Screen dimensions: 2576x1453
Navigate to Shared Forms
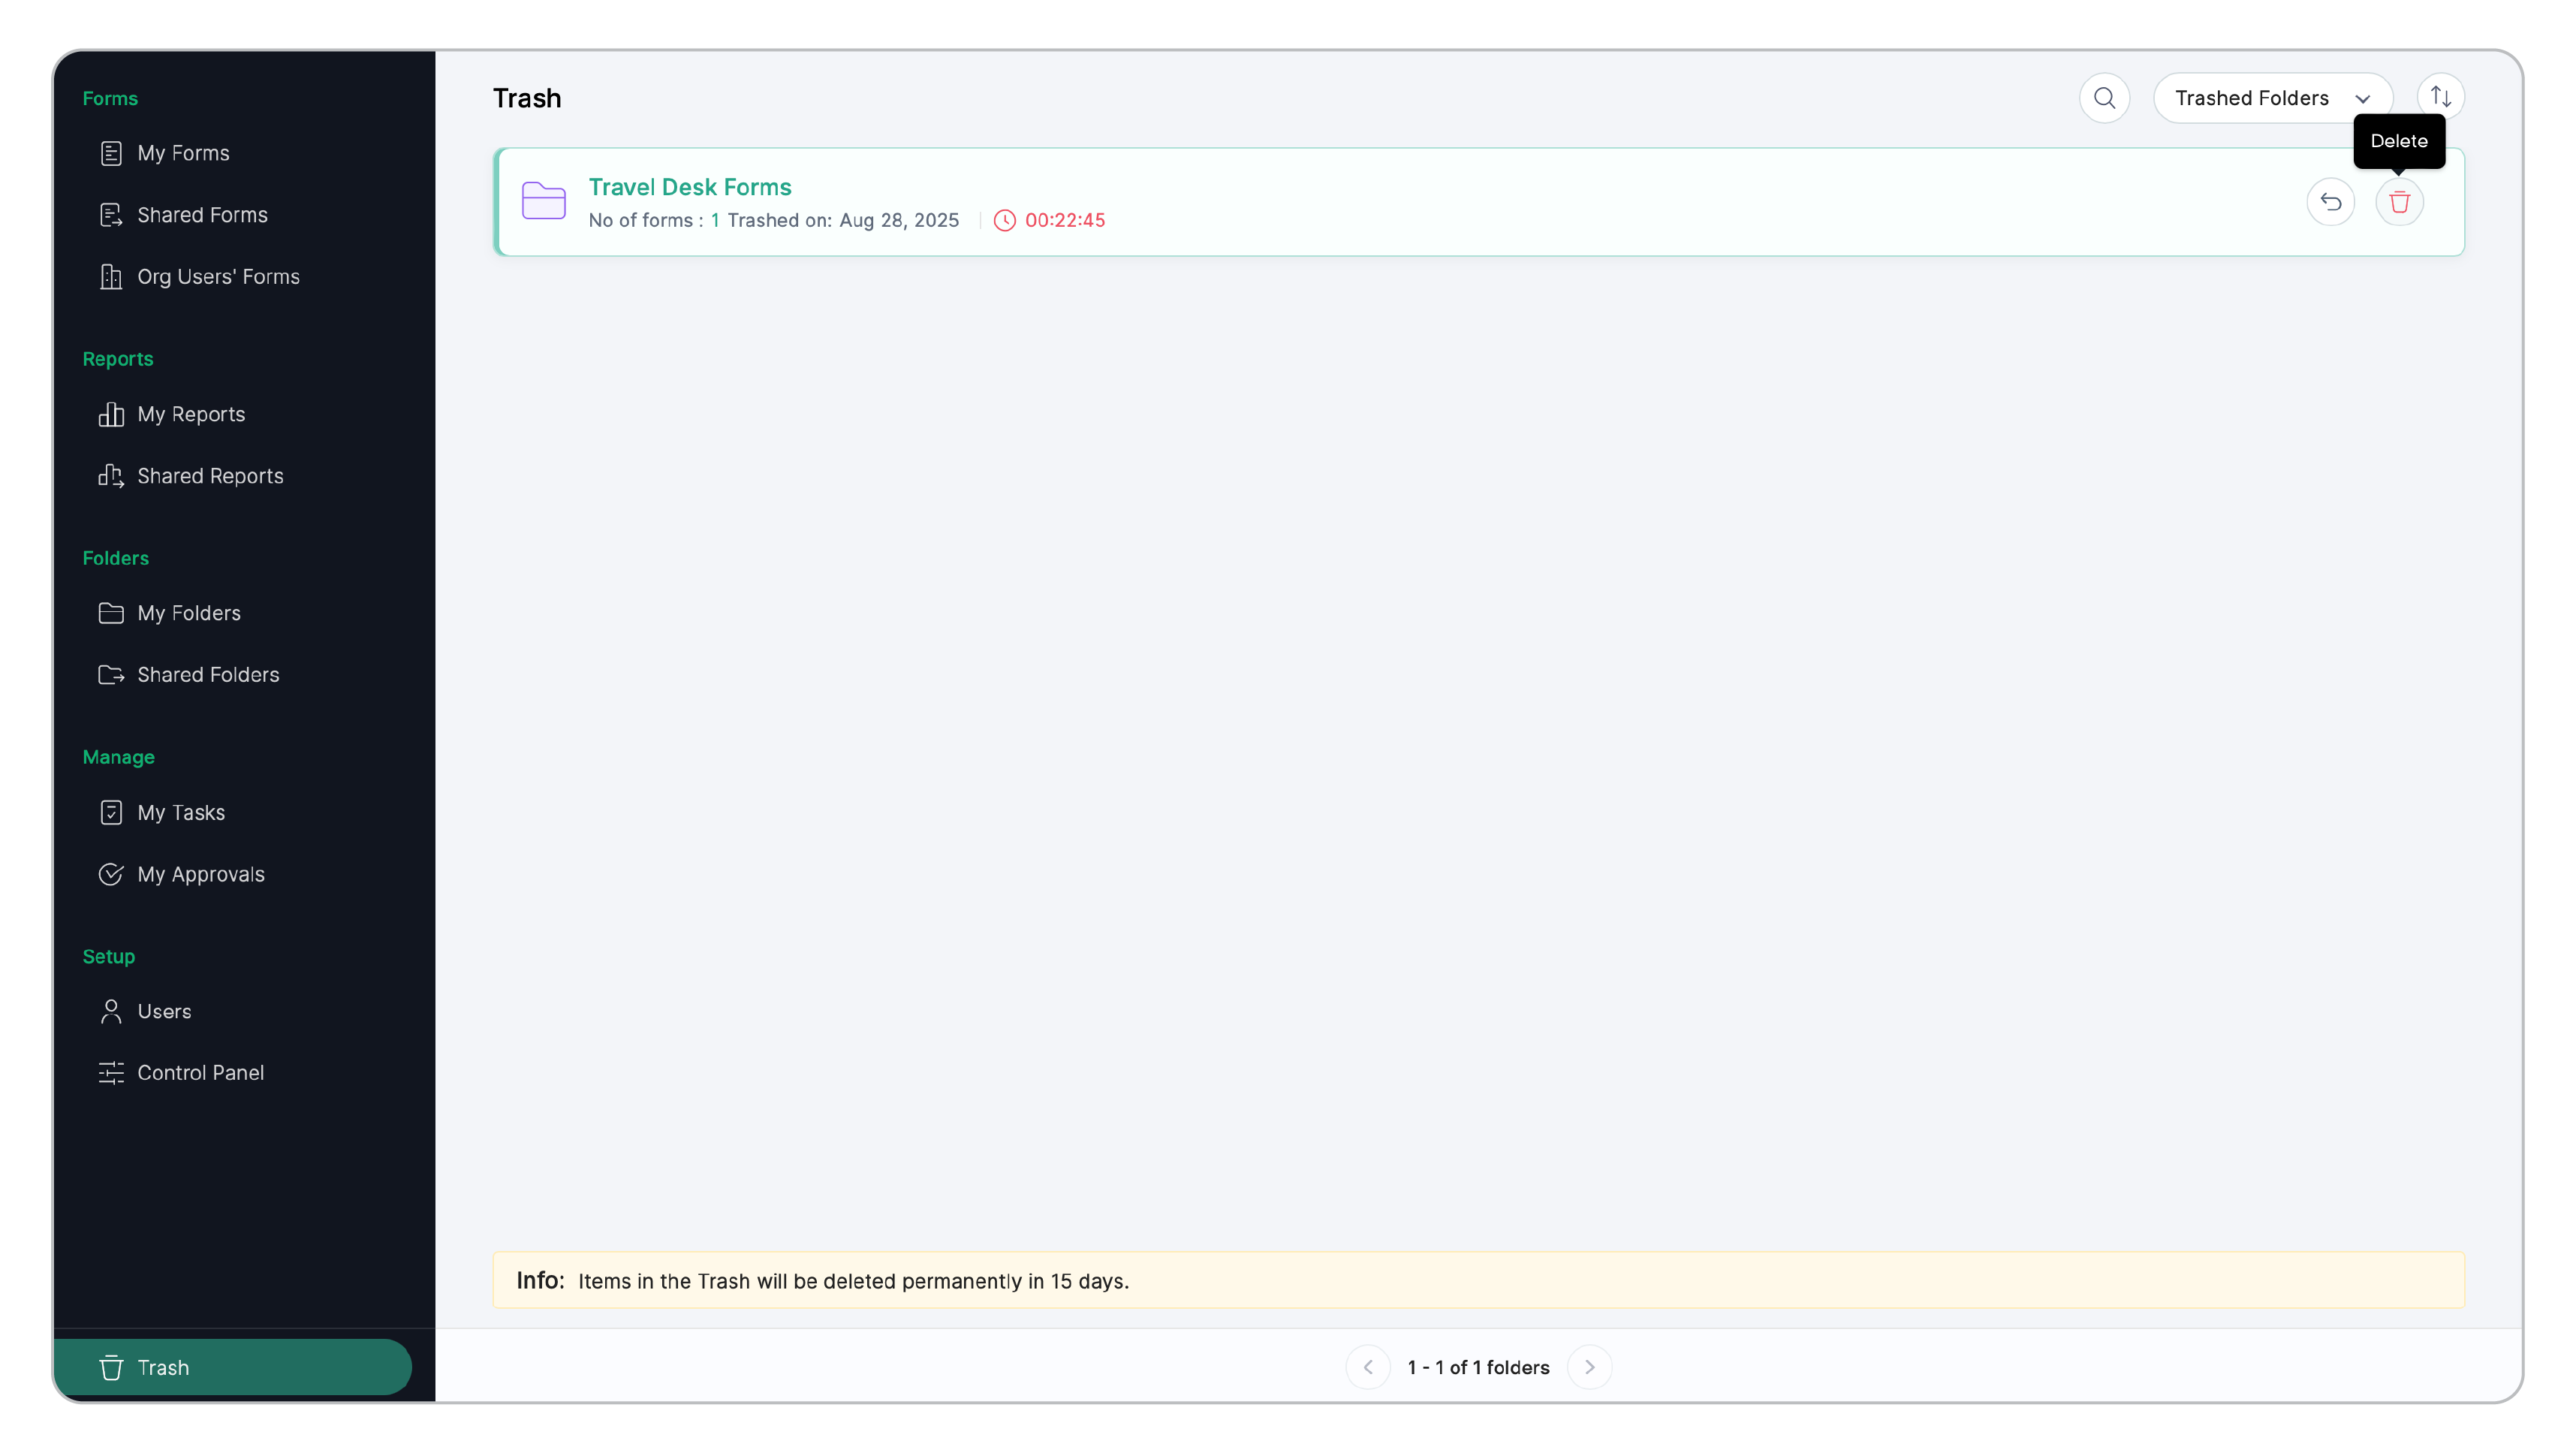202,215
